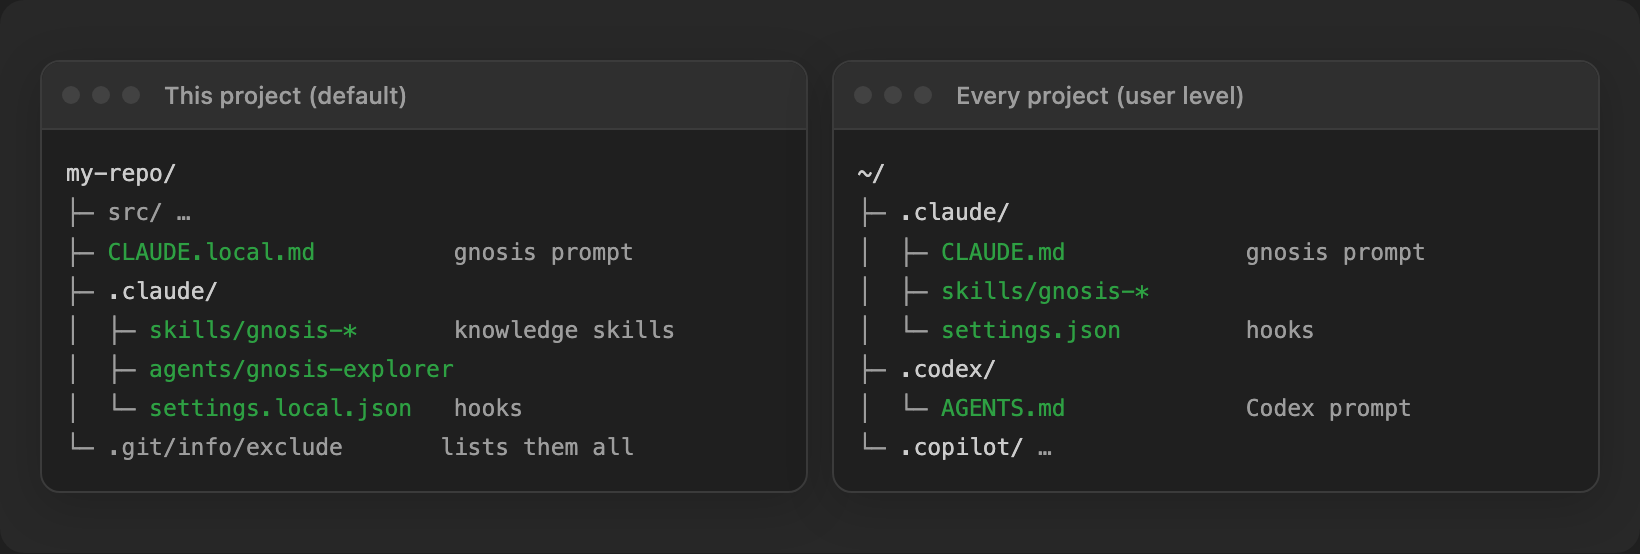Click the 'lists them all' annotation
The width and height of the screenshot is (1640, 554).
[537, 447]
